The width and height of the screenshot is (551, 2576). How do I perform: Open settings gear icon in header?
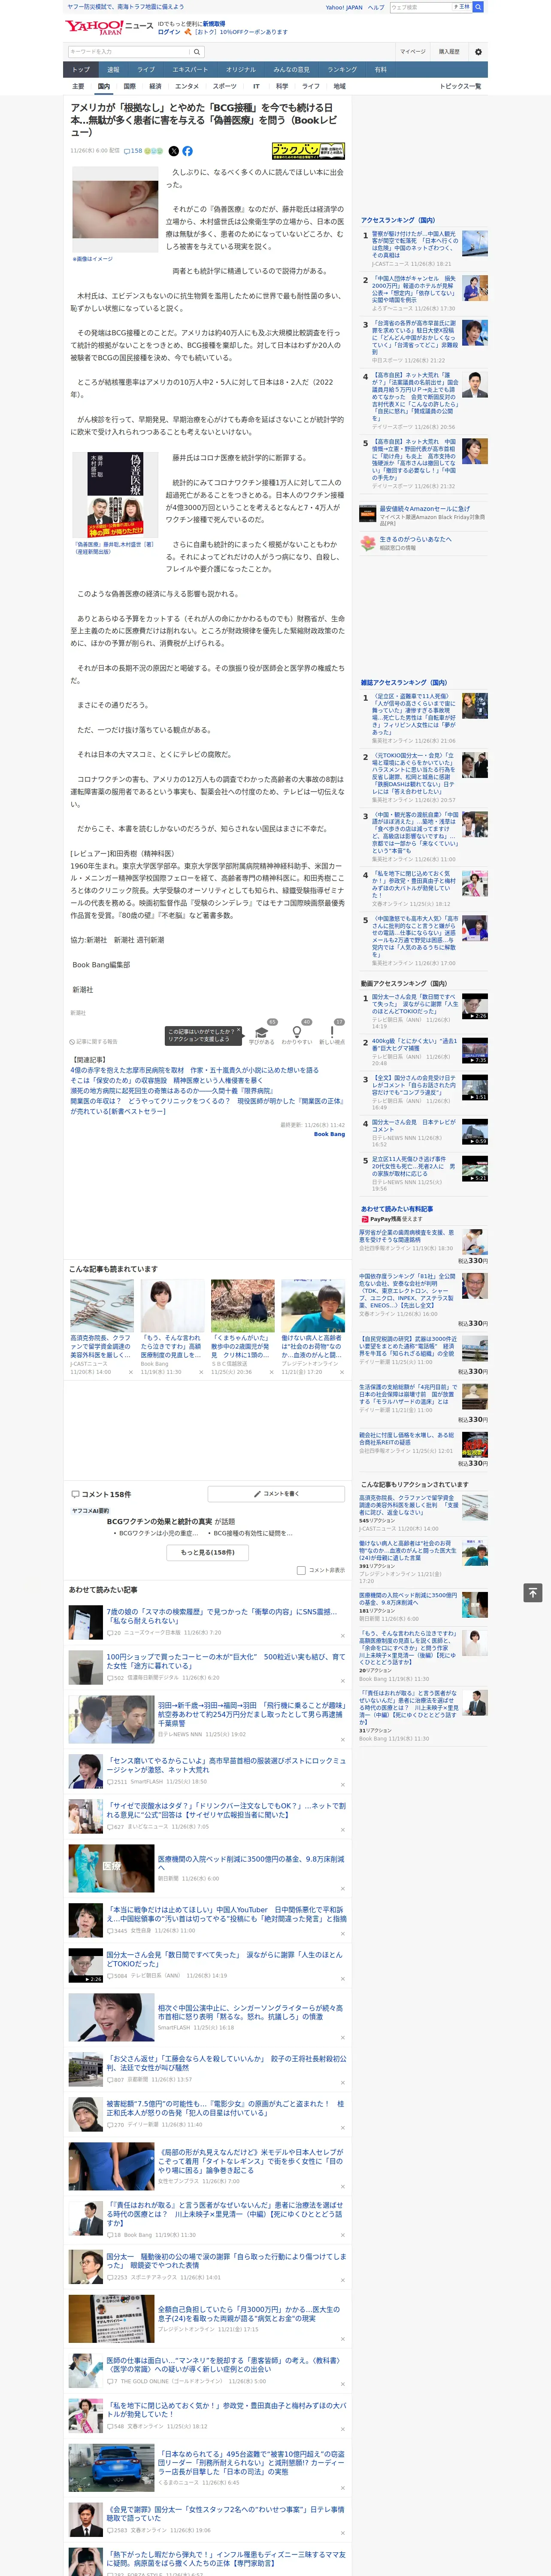tap(478, 52)
